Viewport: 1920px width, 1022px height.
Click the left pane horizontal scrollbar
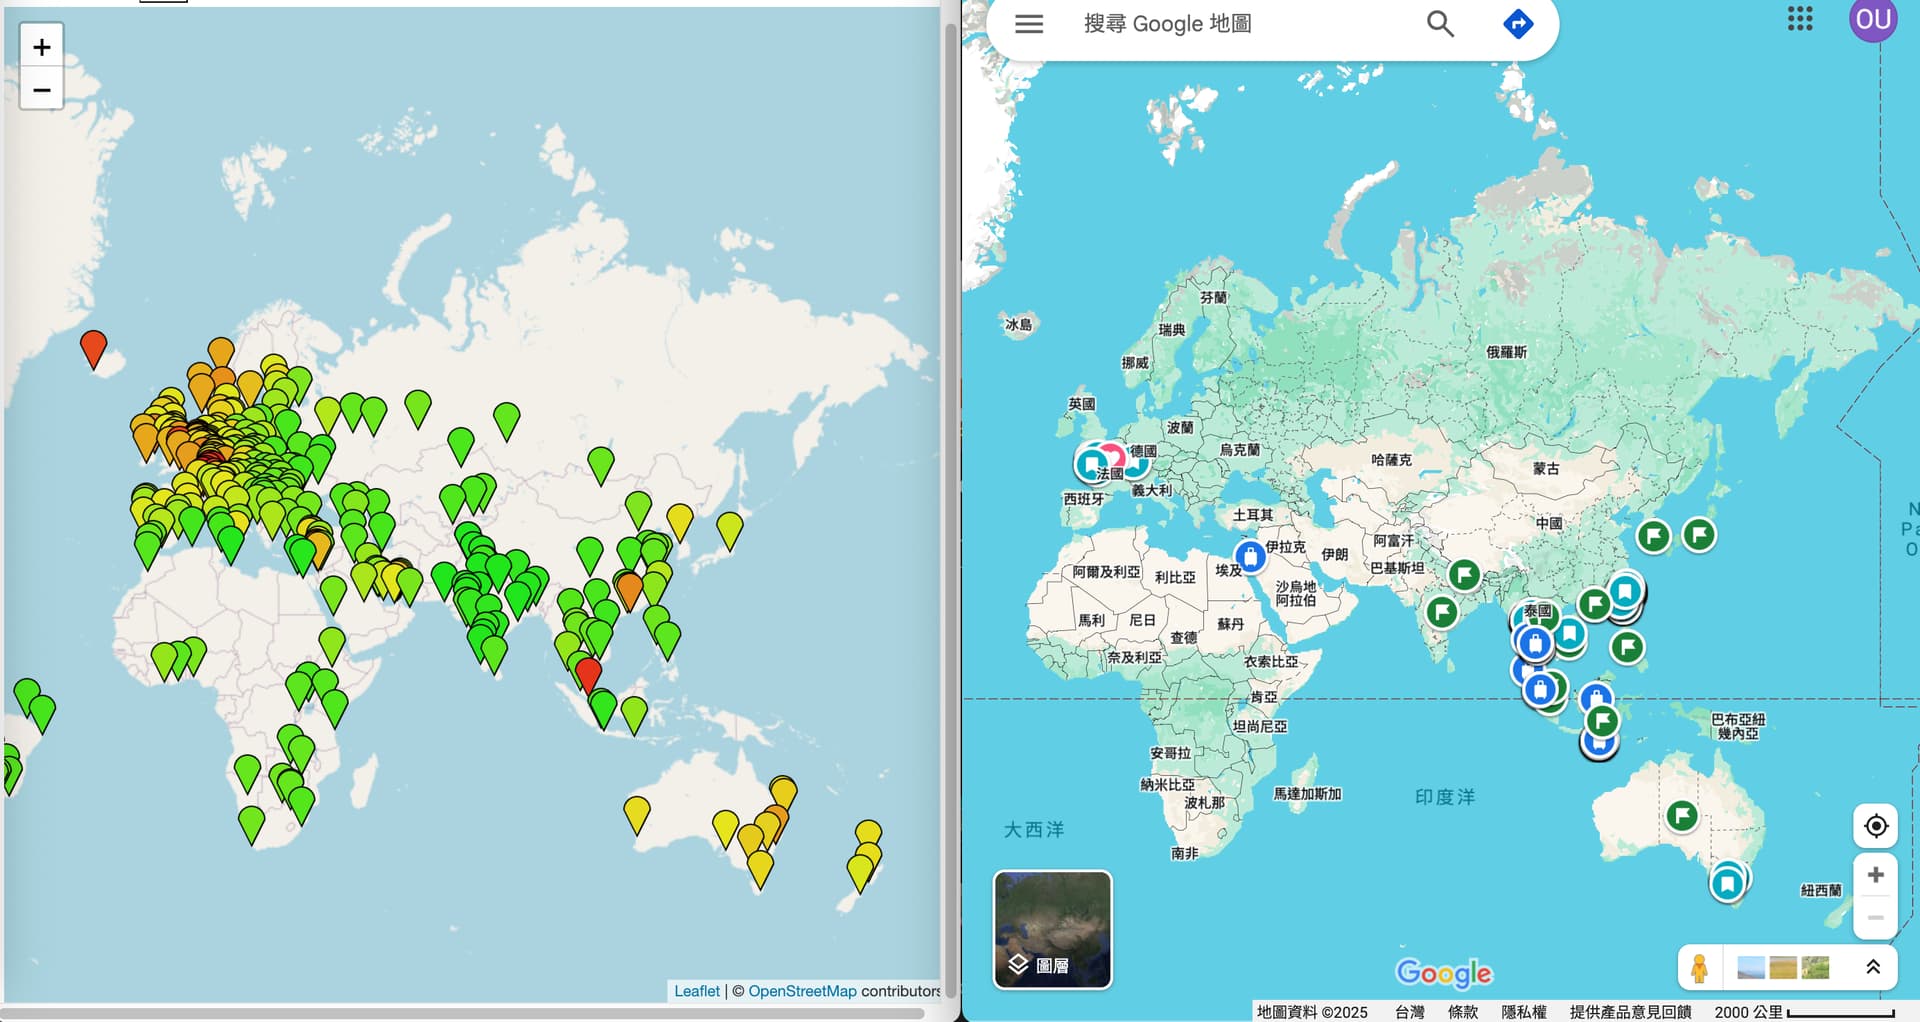[x=464, y=1013]
